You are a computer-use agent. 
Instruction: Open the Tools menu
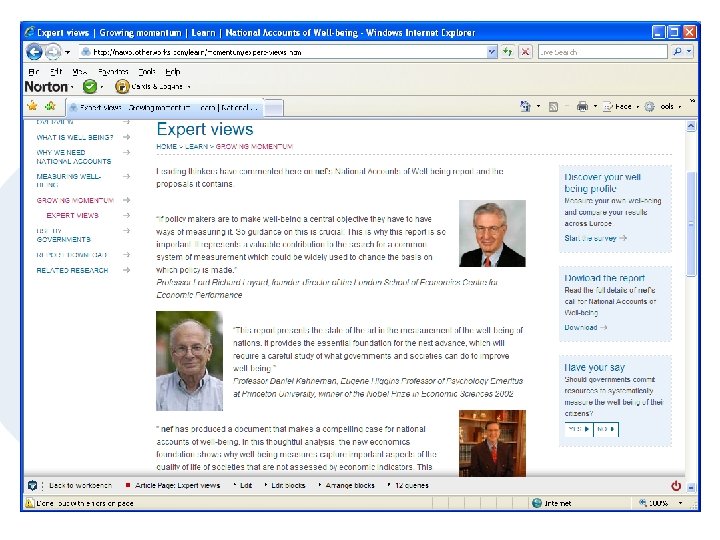point(147,72)
